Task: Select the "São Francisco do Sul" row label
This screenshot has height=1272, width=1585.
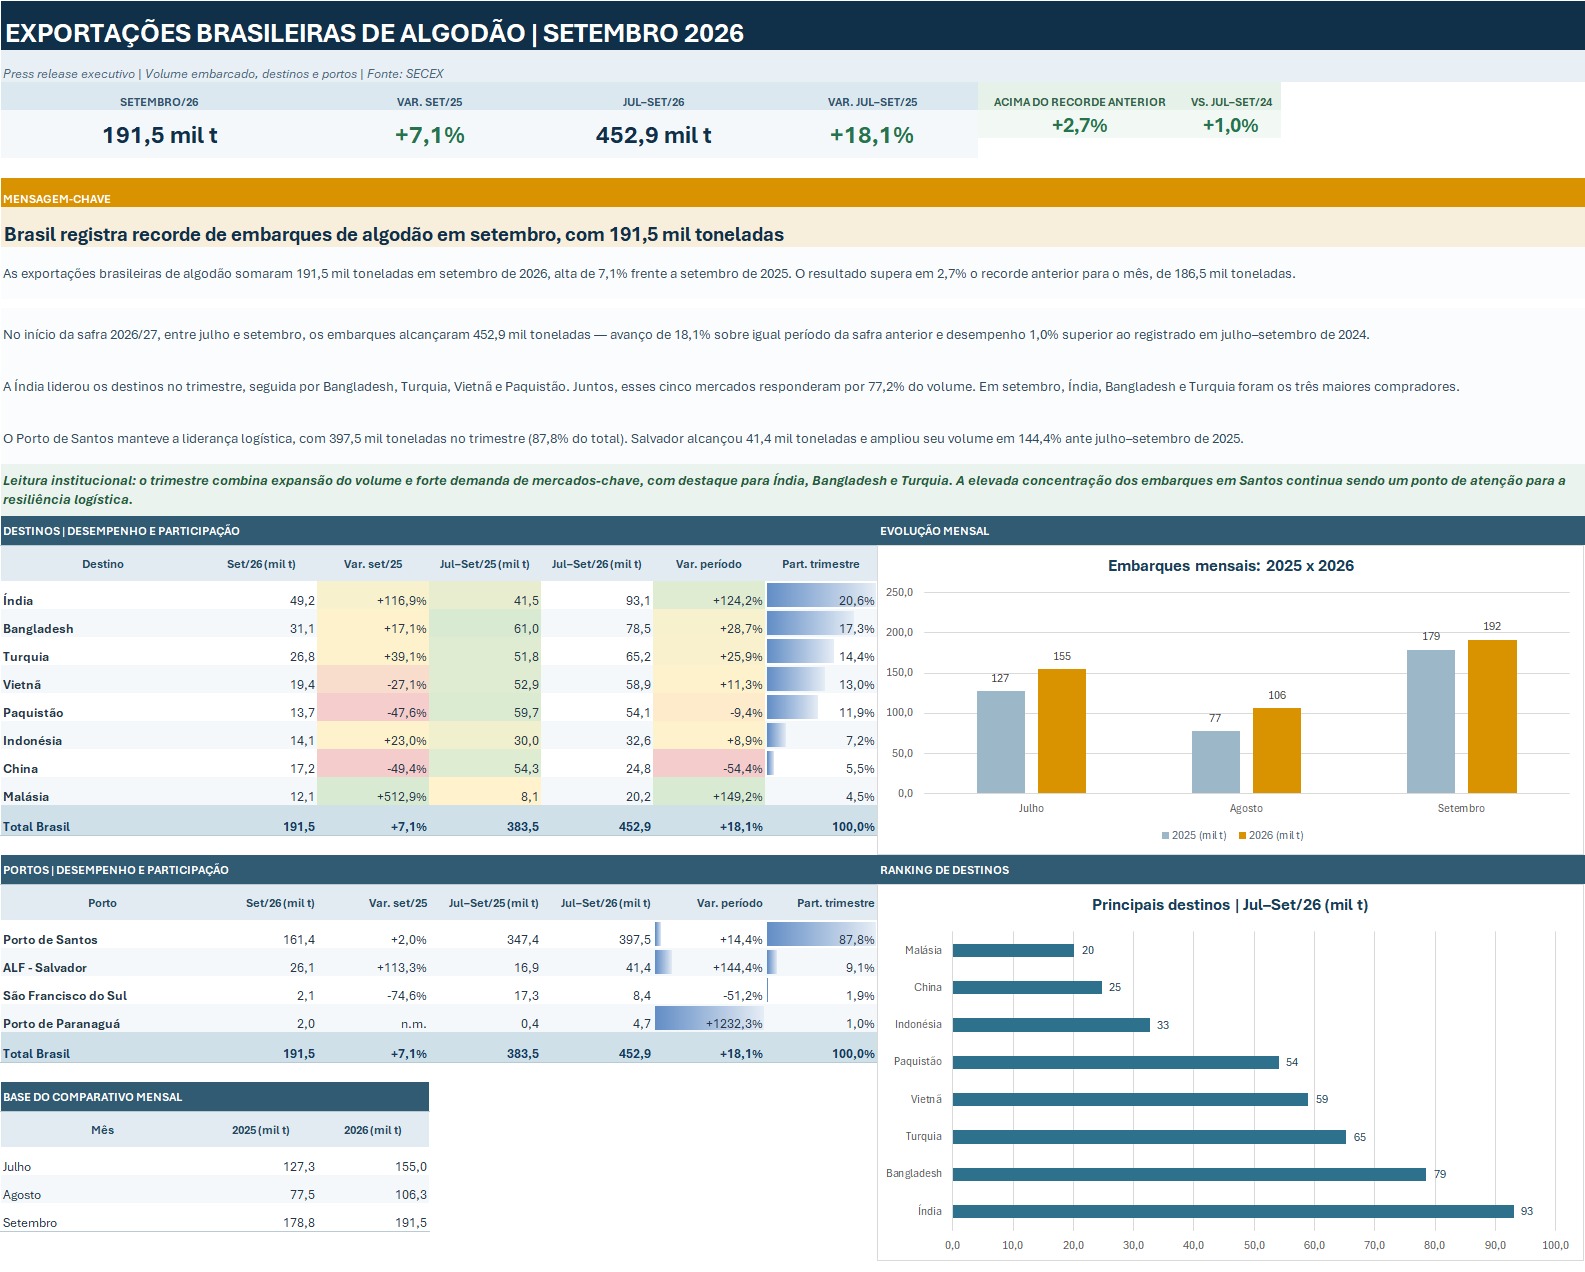Action: coord(65,996)
